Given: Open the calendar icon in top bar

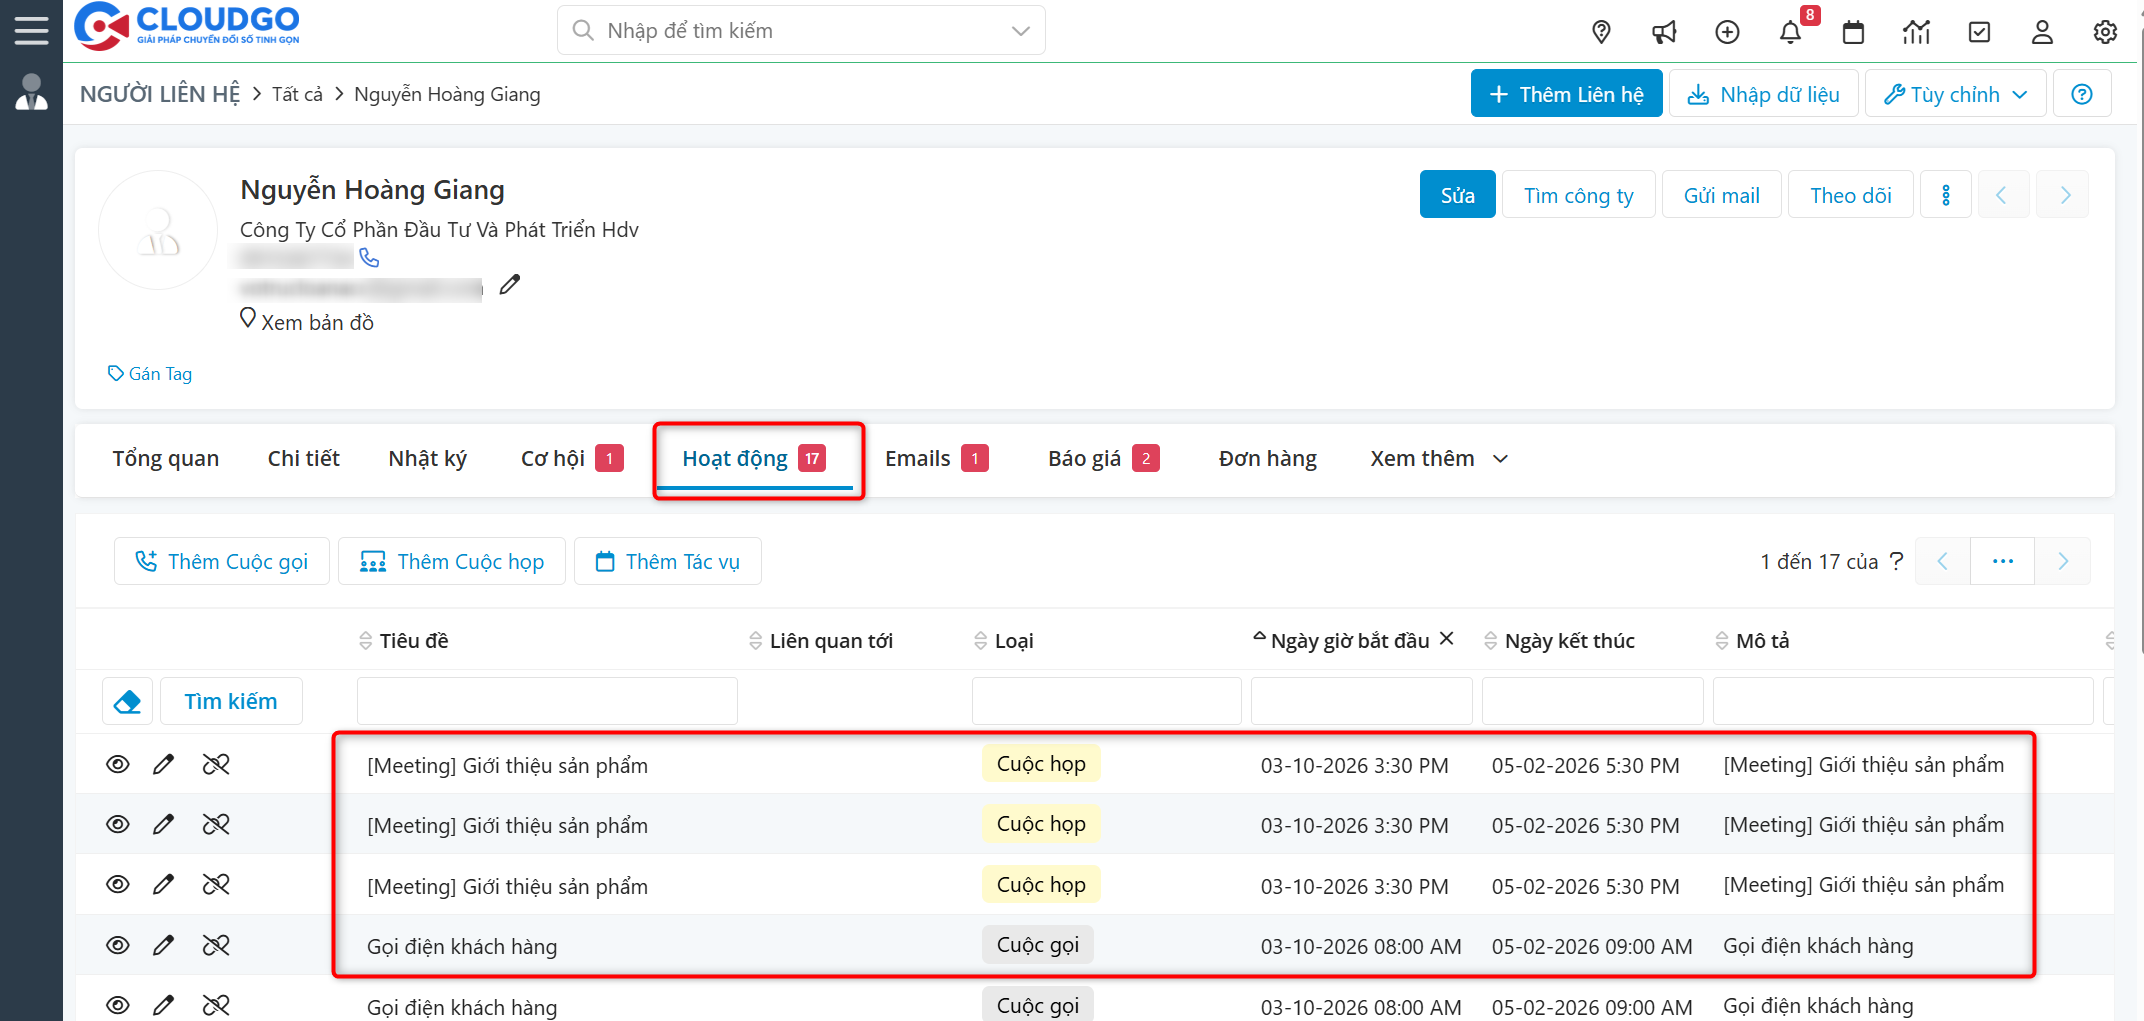Looking at the screenshot, I should click(1853, 32).
